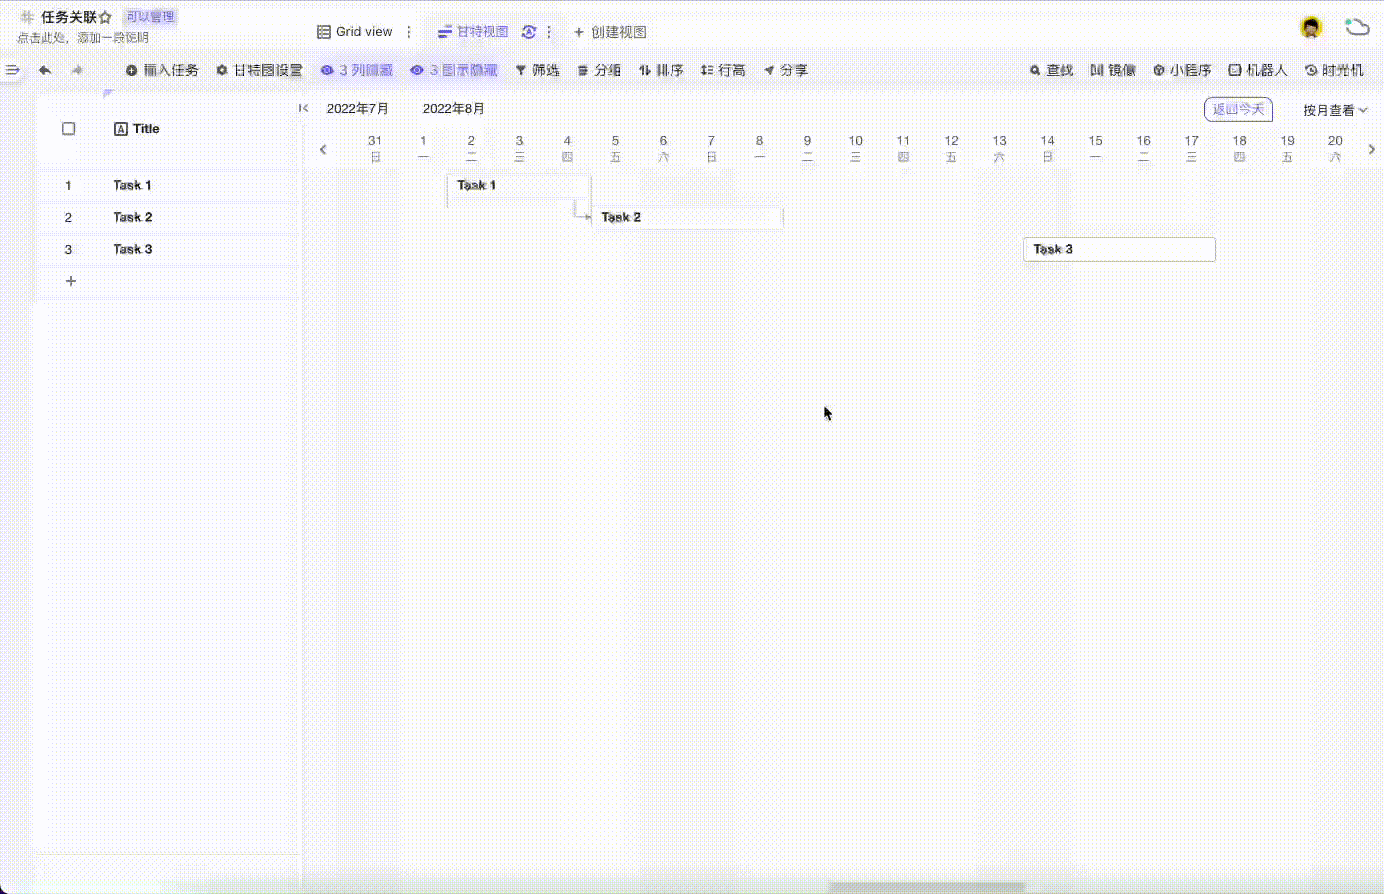The height and width of the screenshot is (894, 1384).
Task: Click the user avatar in the top bar
Action: pos(1310,27)
